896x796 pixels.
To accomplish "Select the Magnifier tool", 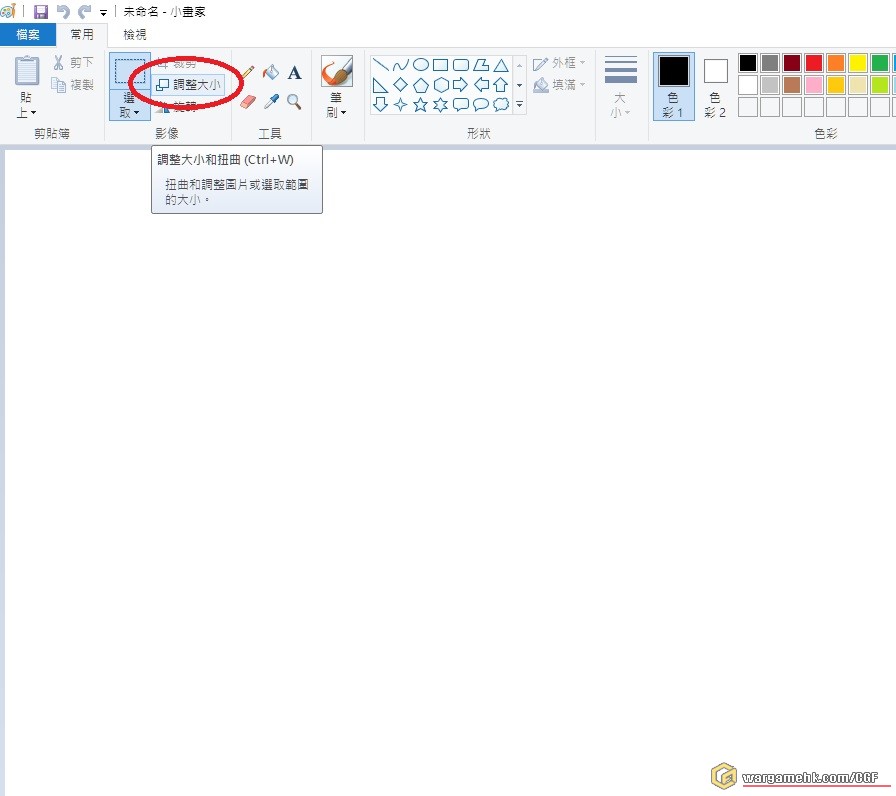I will 294,102.
